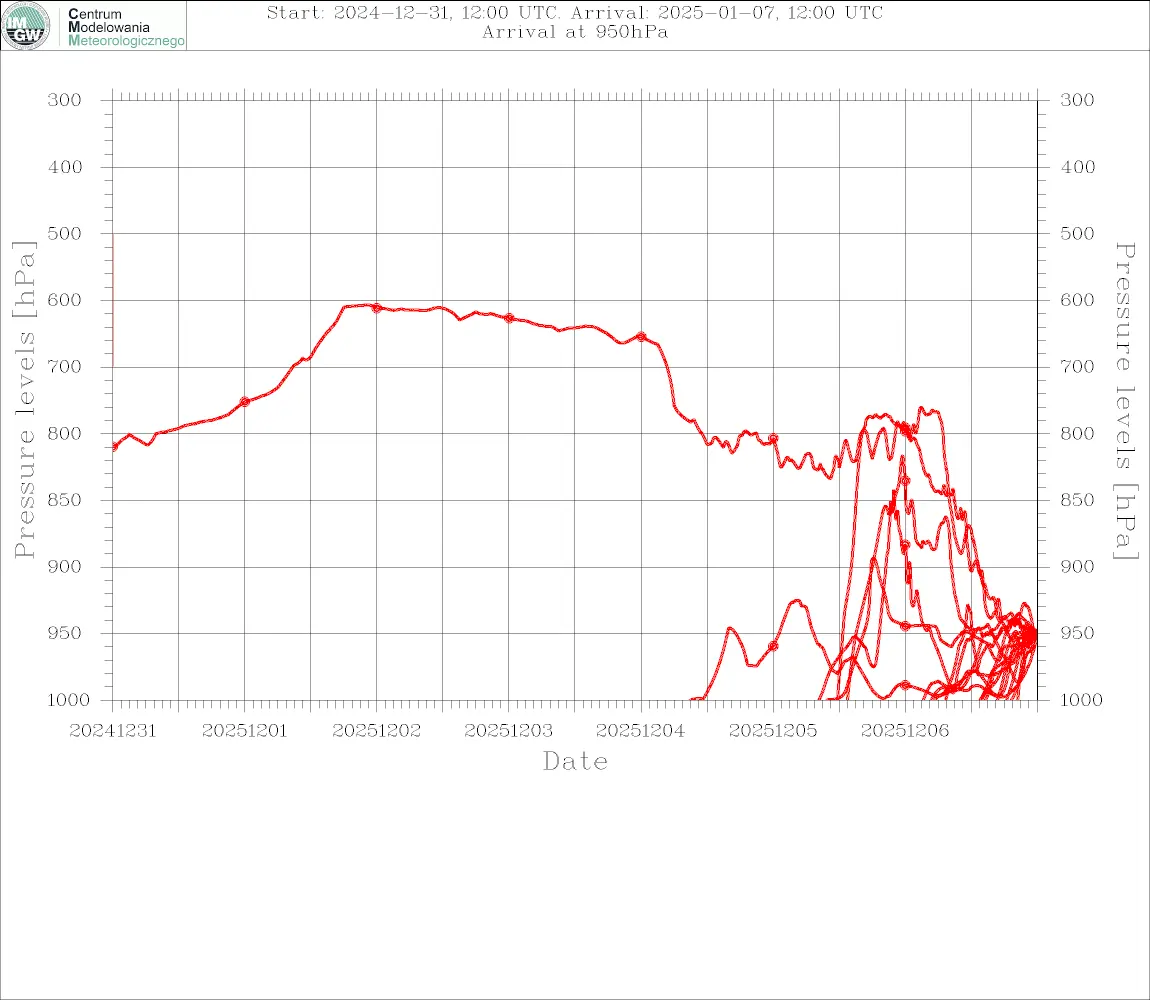Click the trajectory marker near 800 hPa on 20251205
The image size is (1150, 1000).
(x=773, y=439)
